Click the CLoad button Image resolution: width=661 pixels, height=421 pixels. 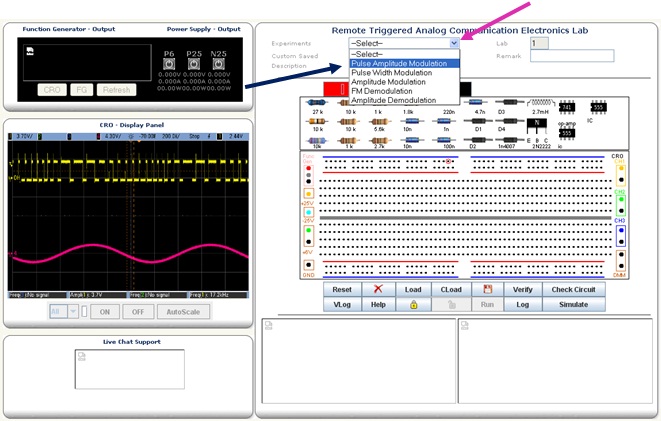click(451, 289)
